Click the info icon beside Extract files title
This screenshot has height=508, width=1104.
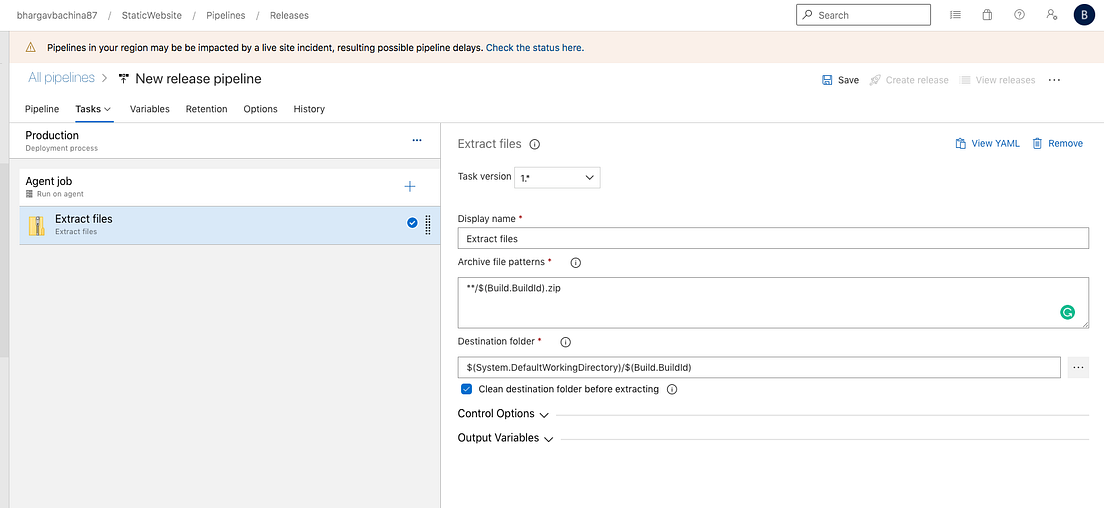535,144
